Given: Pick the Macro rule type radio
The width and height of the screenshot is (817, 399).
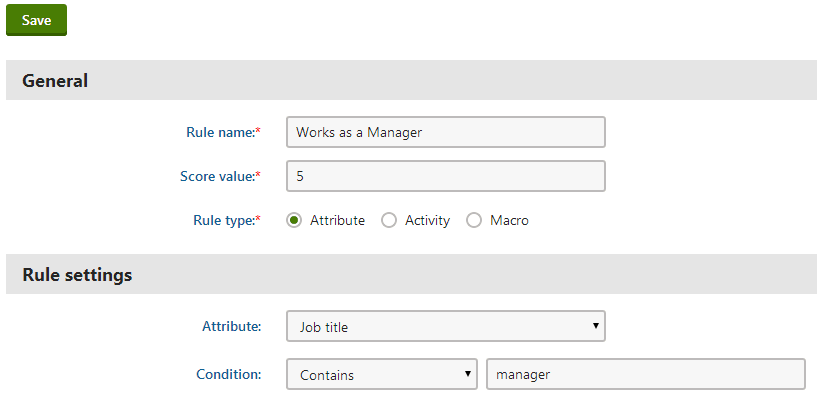Looking at the screenshot, I should pos(474,220).
